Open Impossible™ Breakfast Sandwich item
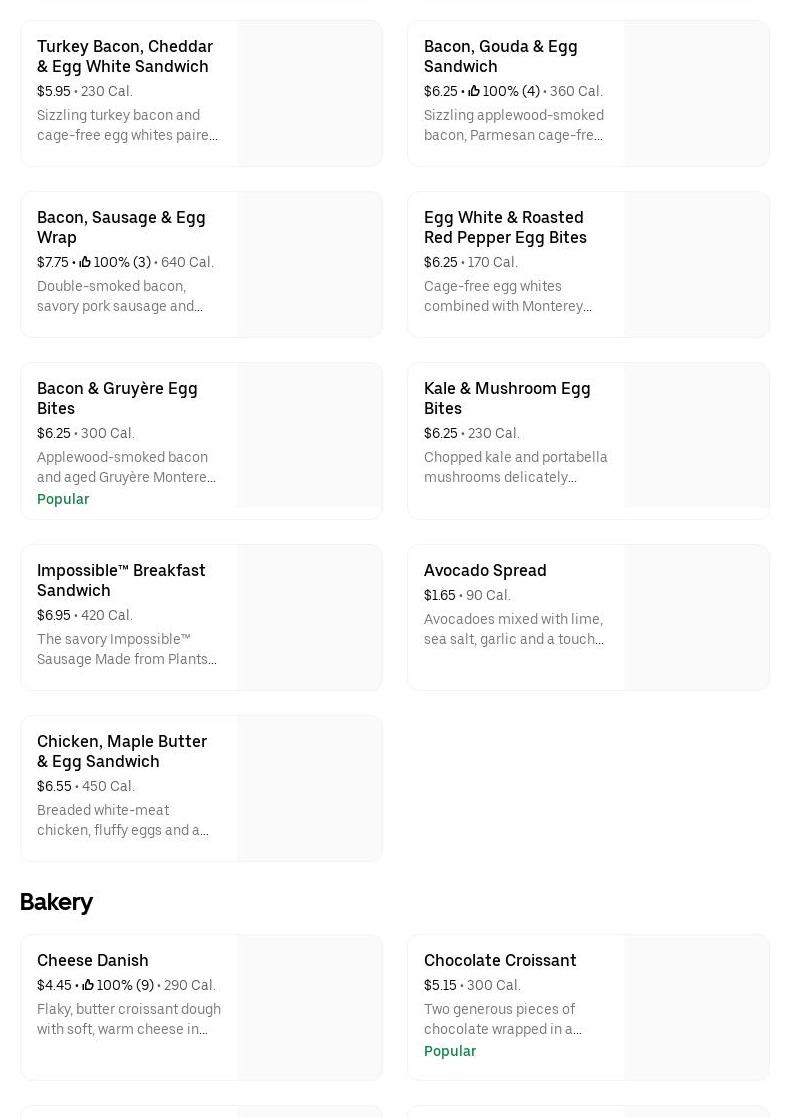804x1118 pixels. click(121, 580)
